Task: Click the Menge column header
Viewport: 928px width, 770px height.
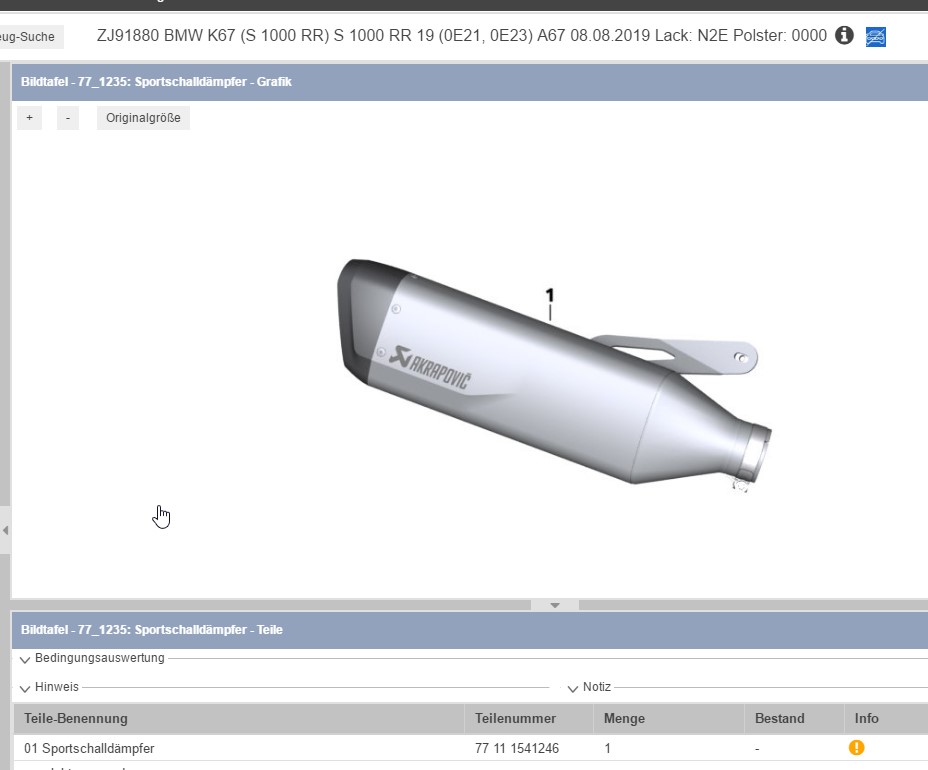Action: [x=624, y=718]
